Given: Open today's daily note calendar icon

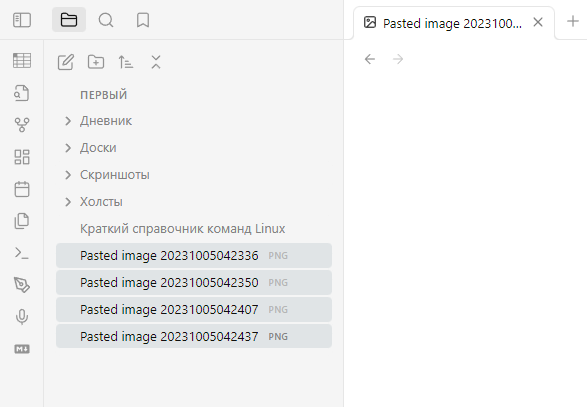Looking at the screenshot, I should point(22,189).
